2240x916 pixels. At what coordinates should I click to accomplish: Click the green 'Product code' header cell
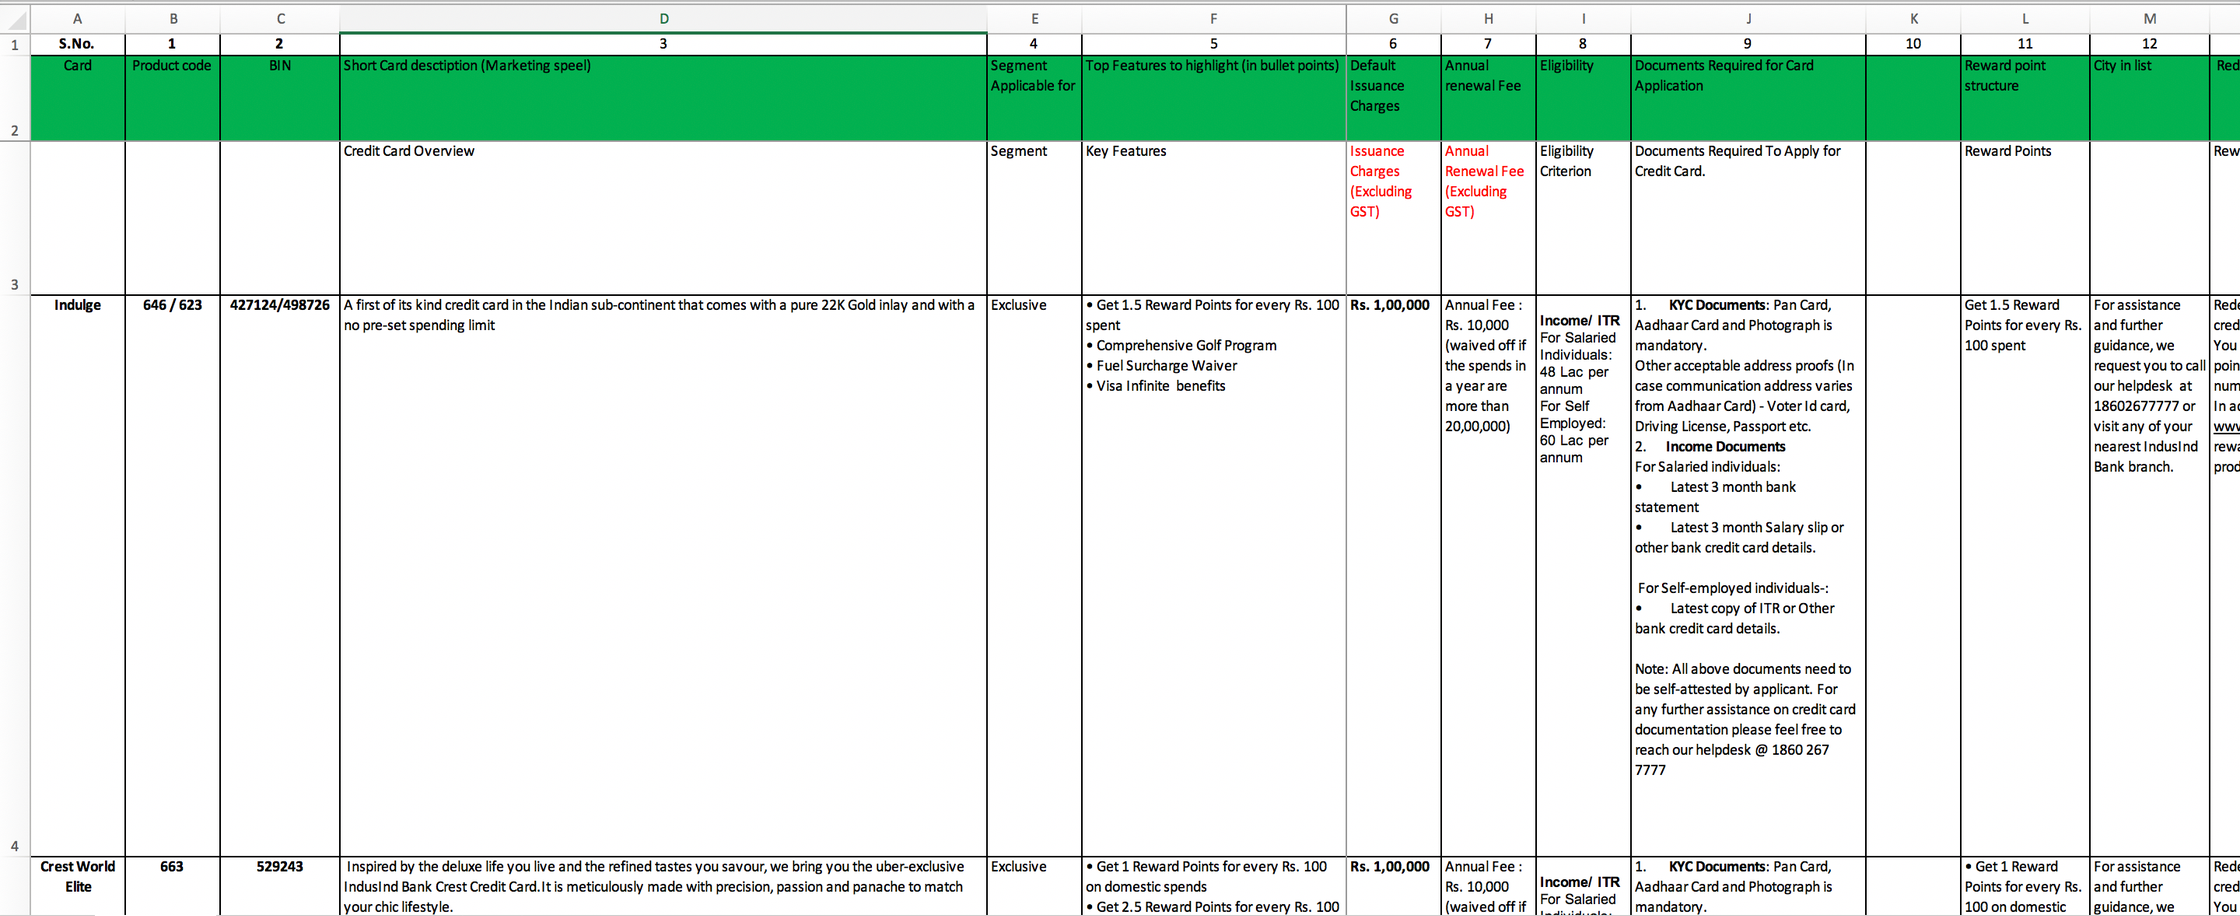tap(172, 98)
